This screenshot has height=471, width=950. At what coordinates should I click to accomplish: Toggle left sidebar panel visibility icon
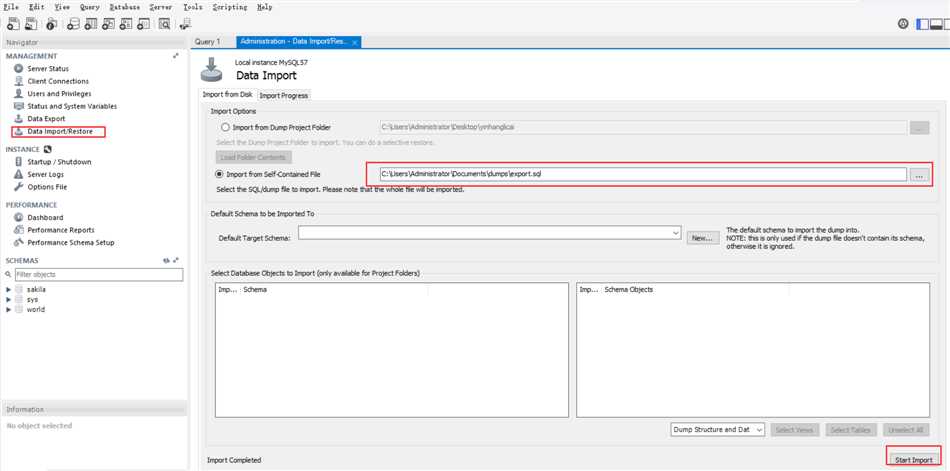pyautogui.click(x=922, y=24)
